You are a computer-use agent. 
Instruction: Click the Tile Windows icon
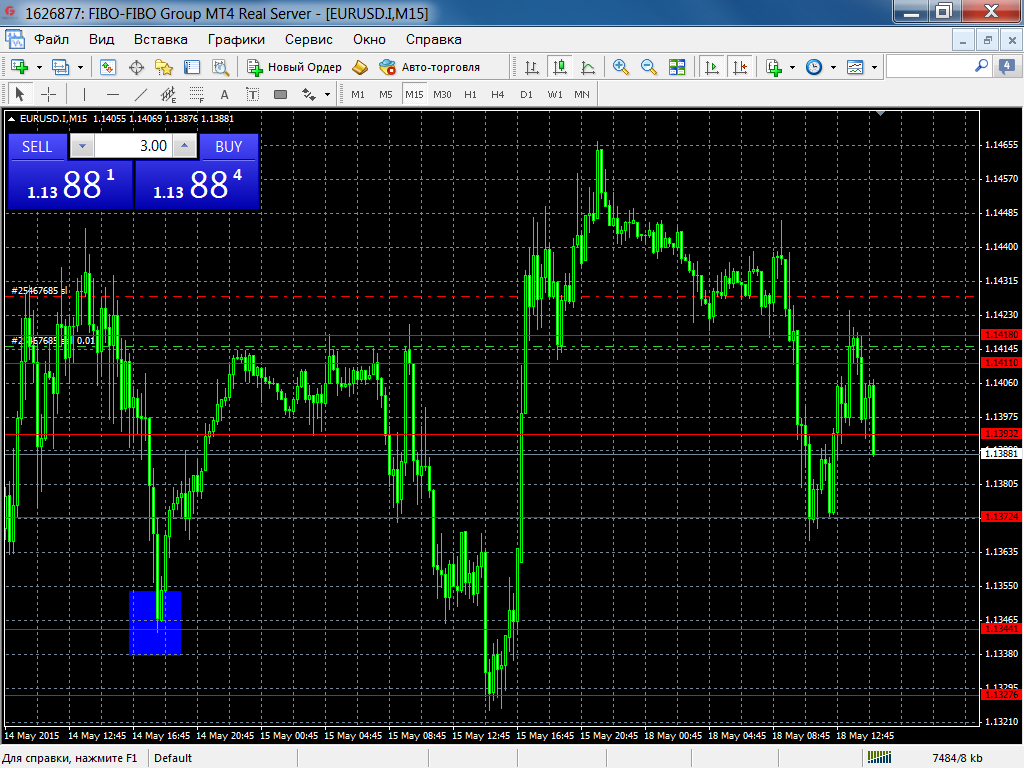tap(677, 67)
